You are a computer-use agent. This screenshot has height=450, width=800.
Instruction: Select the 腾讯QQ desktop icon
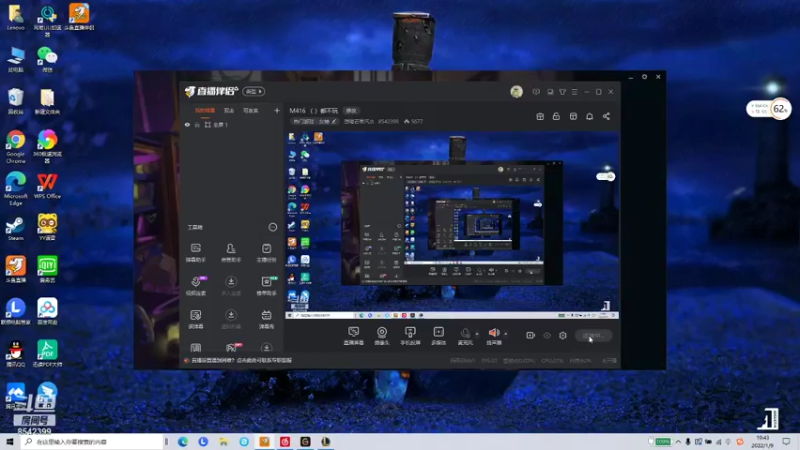tap(16, 354)
